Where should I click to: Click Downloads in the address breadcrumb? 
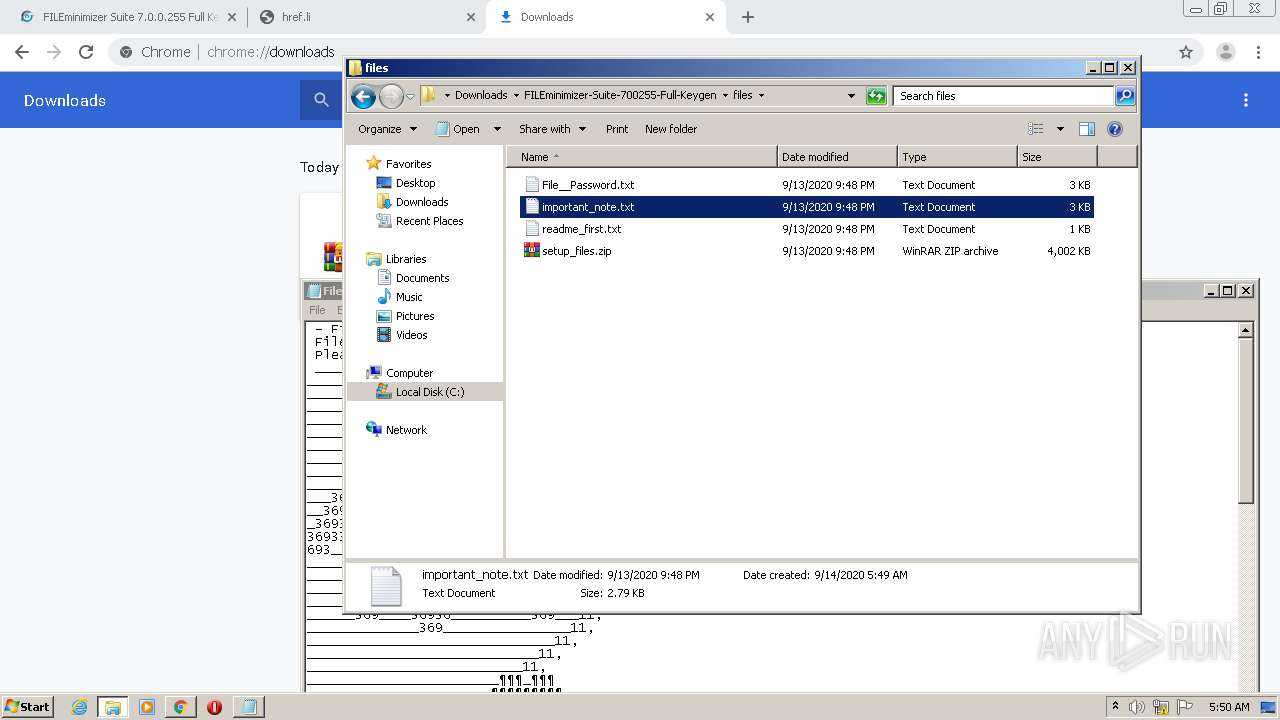coord(481,96)
